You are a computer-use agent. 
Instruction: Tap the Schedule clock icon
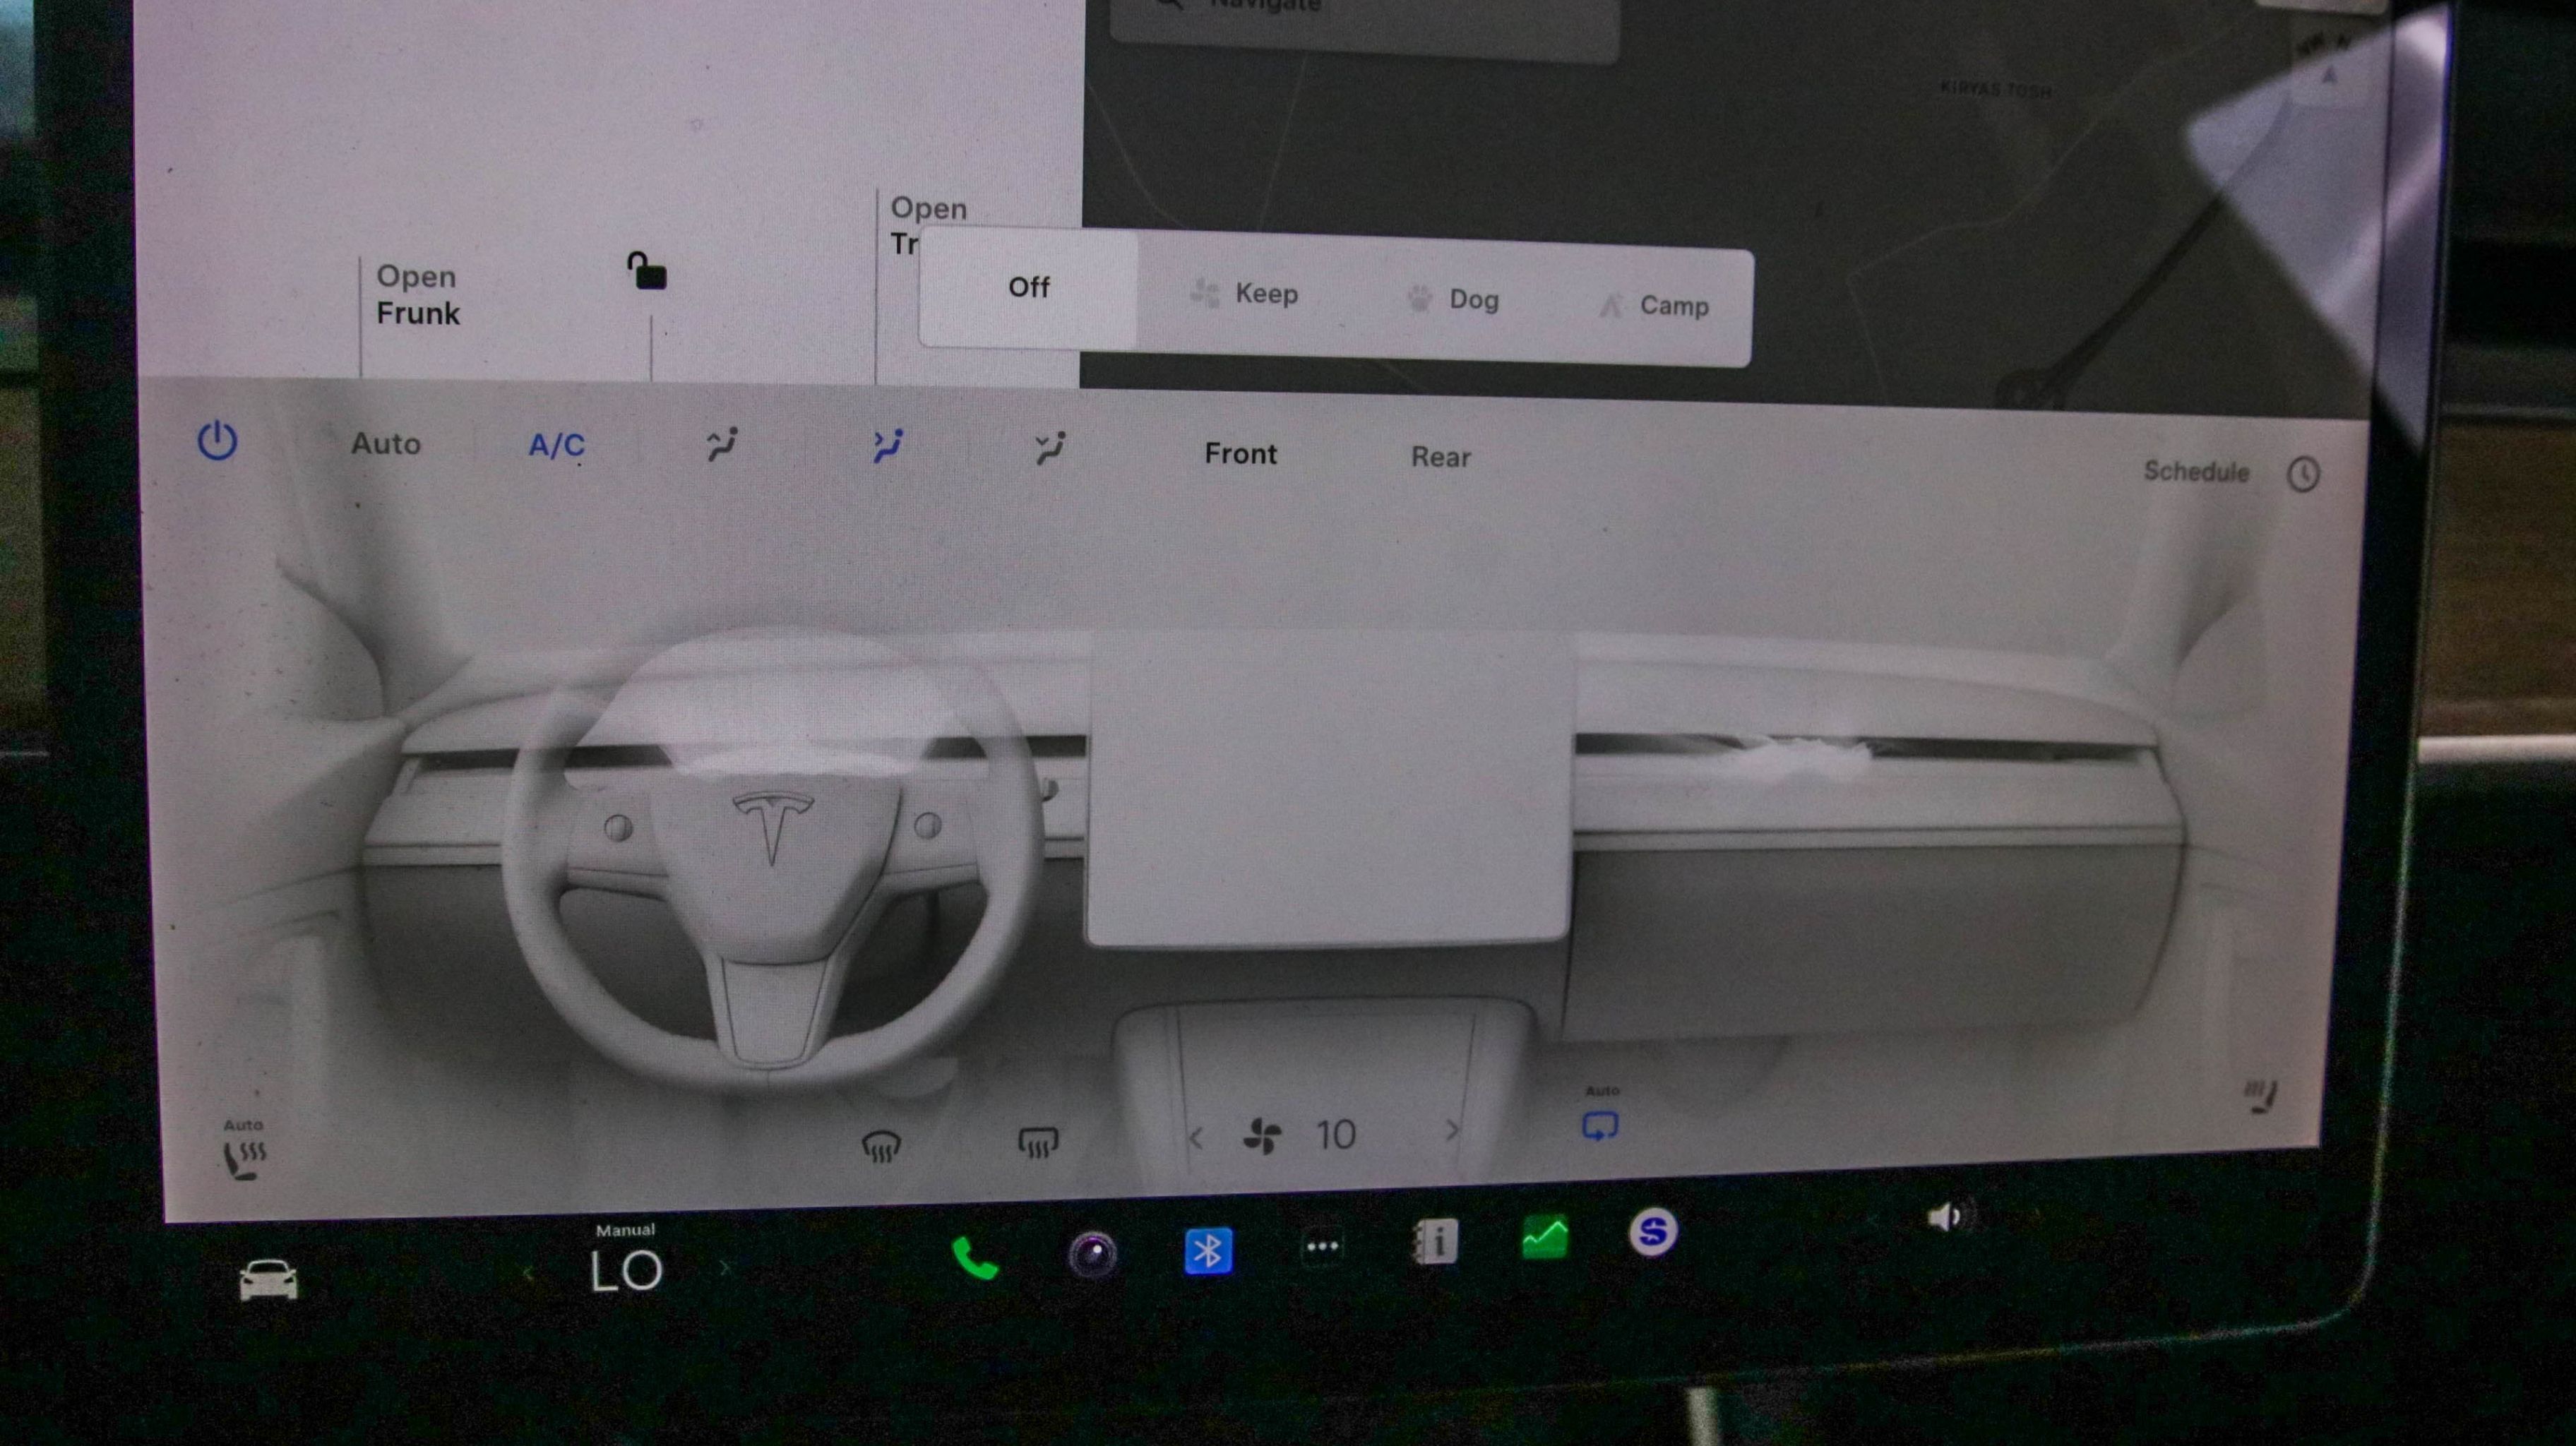[2304, 474]
